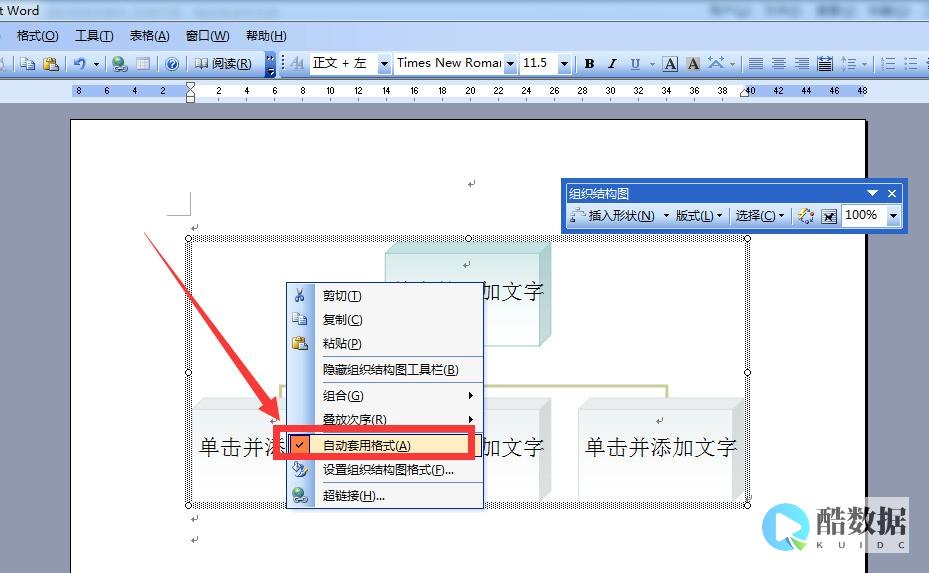Close the 组织结构图 floating toolbar
This screenshot has width=929, height=573.
tap(892, 193)
